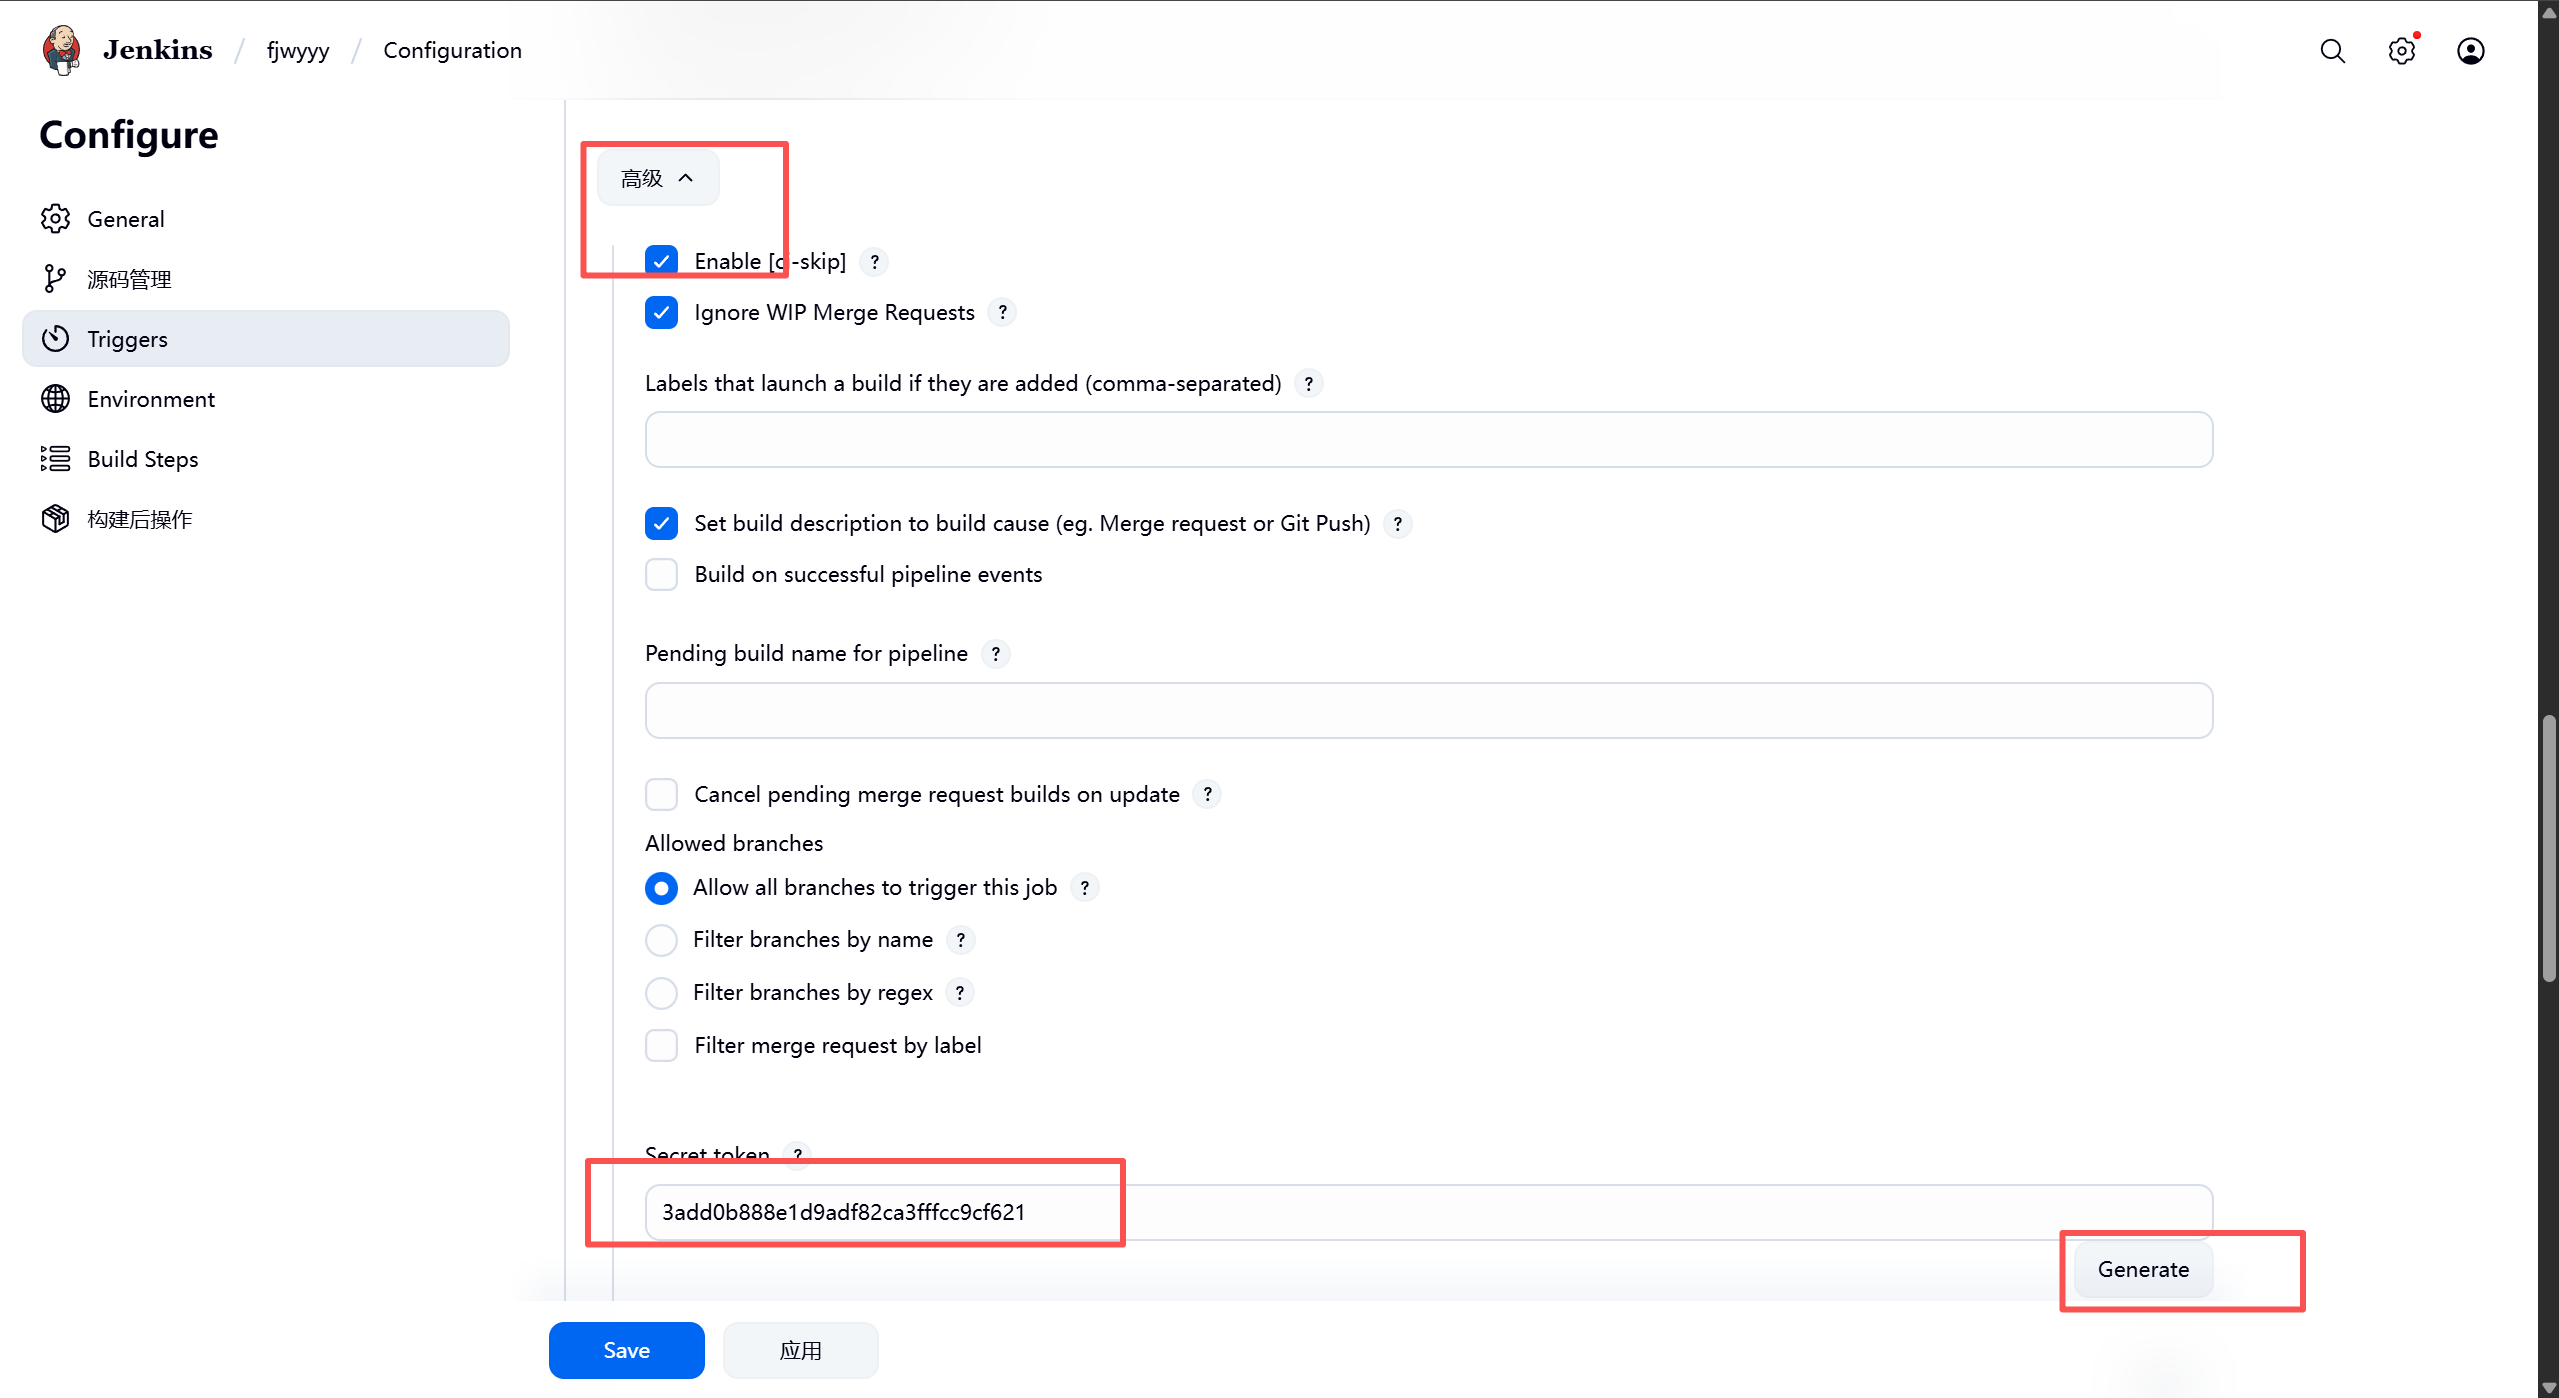Screen dimensions: 2559x1398
Task: Click the Jenkins butler logo icon
Action: [x=61, y=50]
